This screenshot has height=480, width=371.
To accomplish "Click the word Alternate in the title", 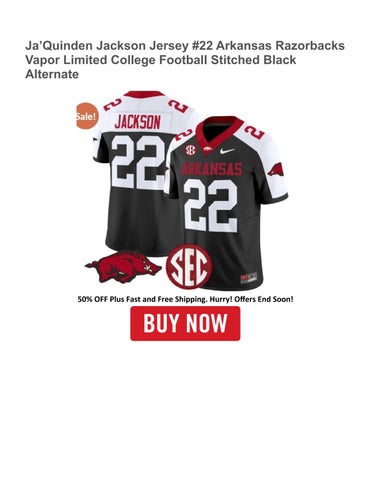I will [x=52, y=74].
